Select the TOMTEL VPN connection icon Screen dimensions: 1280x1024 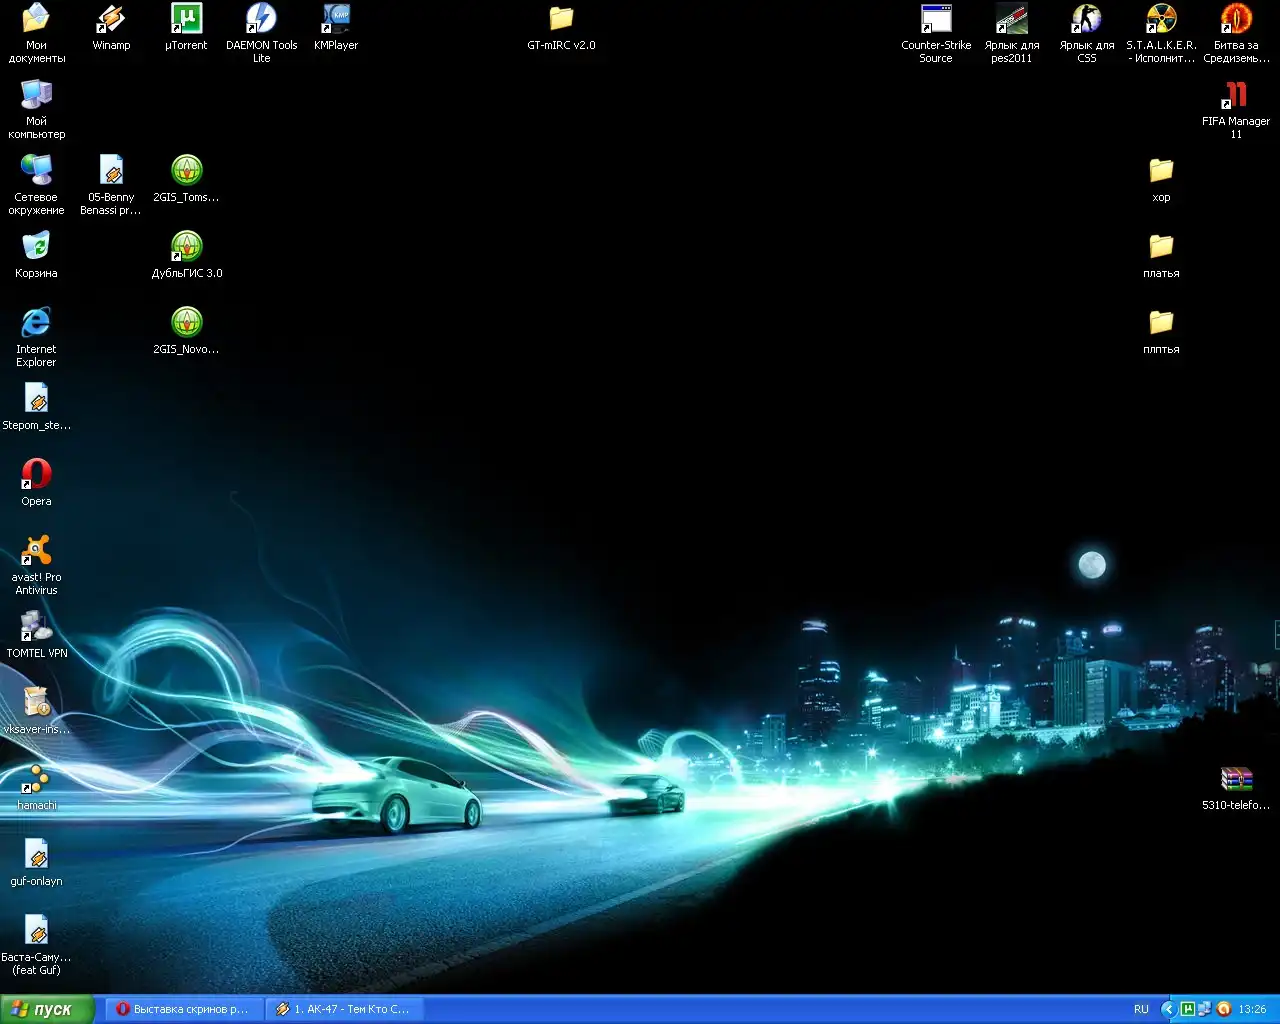point(36,627)
